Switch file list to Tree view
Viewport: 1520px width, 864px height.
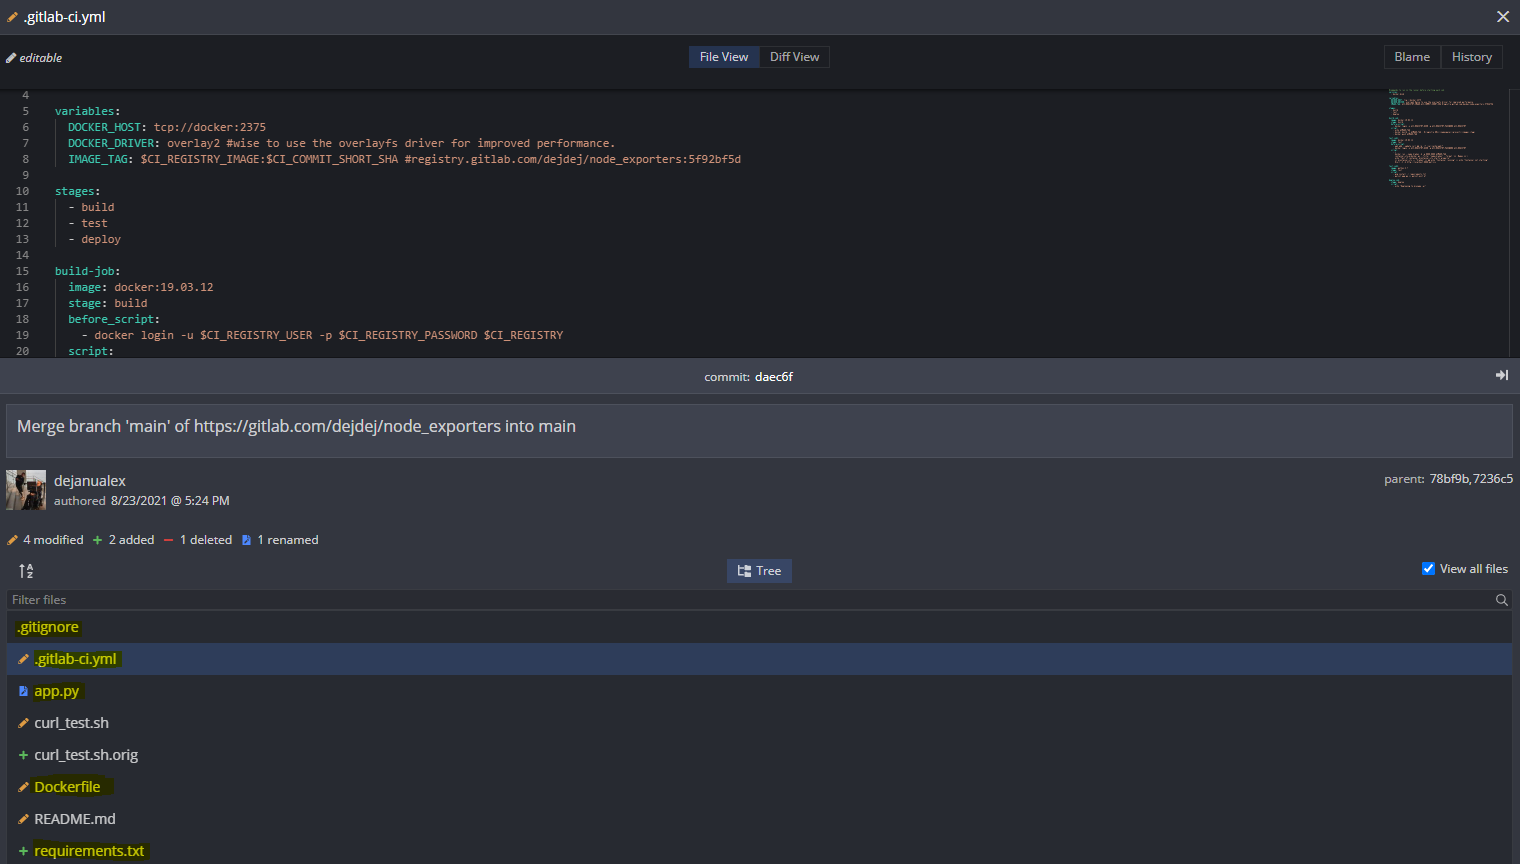coord(759,571)
